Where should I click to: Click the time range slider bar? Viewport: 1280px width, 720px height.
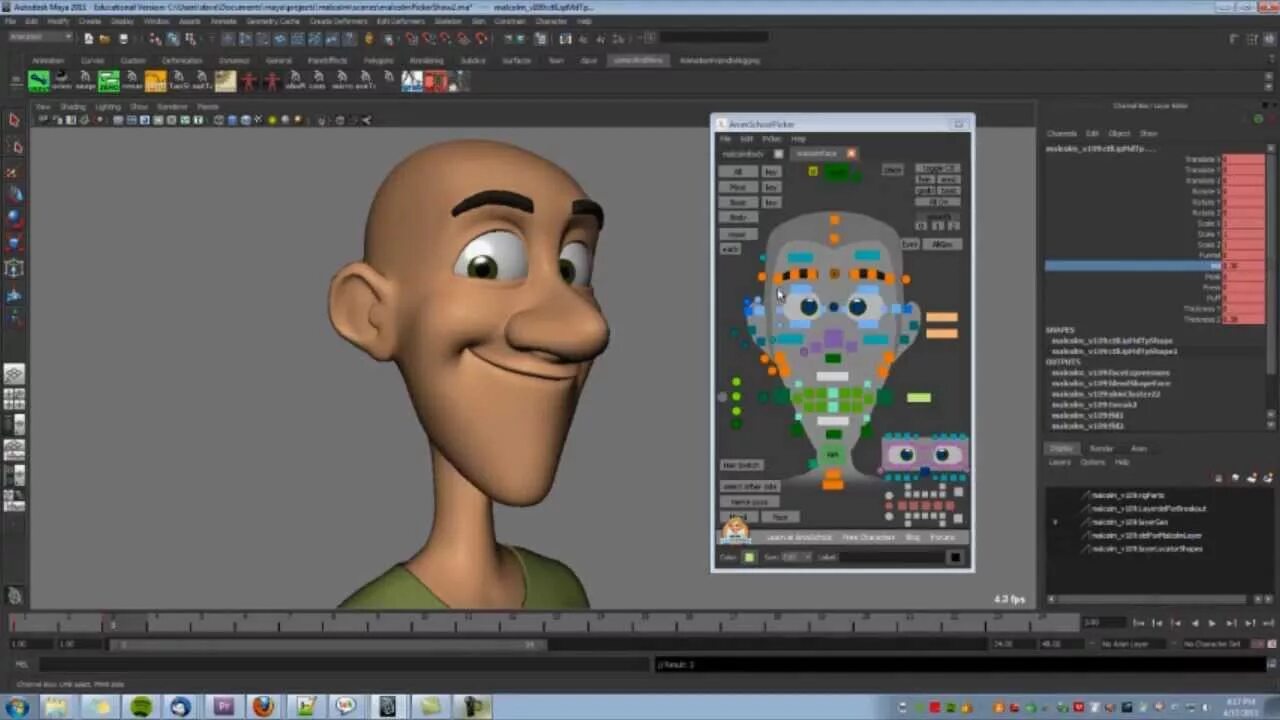pos(330,645)
